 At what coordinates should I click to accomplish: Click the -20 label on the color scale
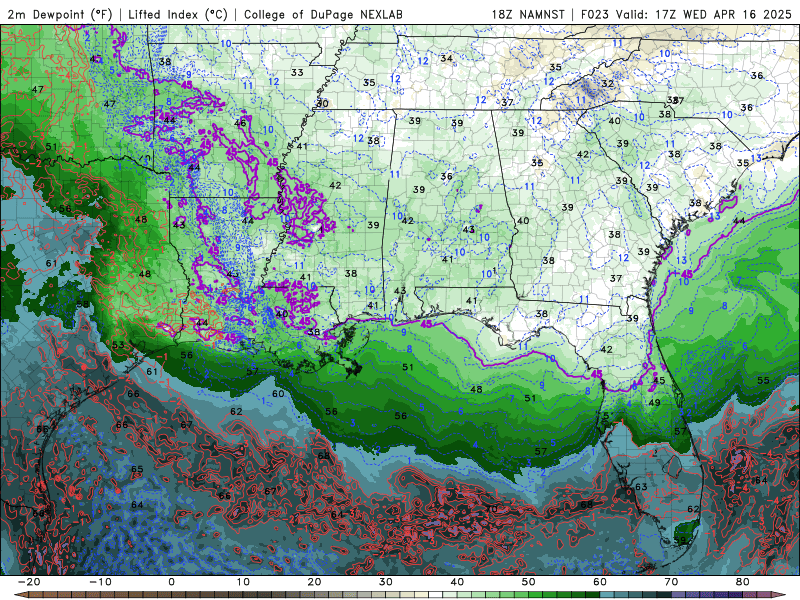pyautogui.click(x=29, y=582)
